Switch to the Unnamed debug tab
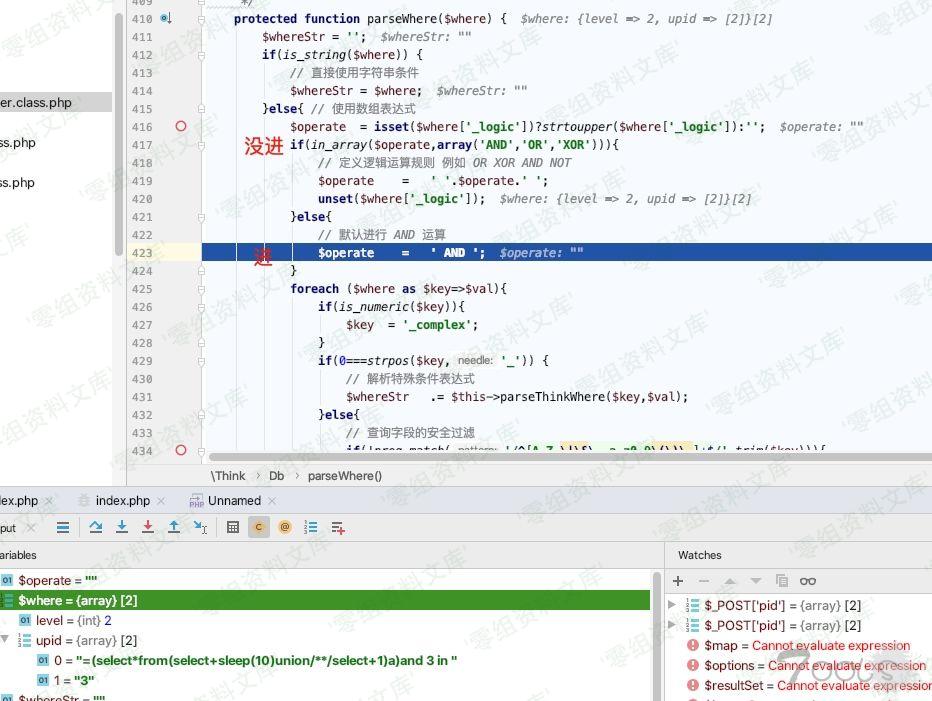This screenshot has height=701, width=932. click(x=233, y=501)
